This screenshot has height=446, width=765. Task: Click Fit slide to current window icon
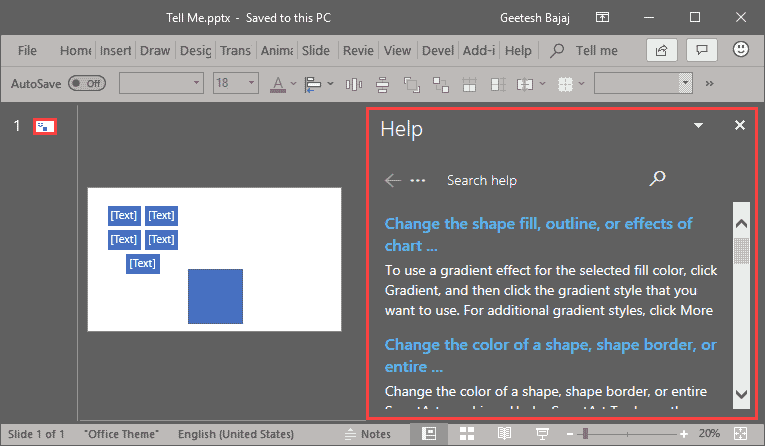point(740,433)
